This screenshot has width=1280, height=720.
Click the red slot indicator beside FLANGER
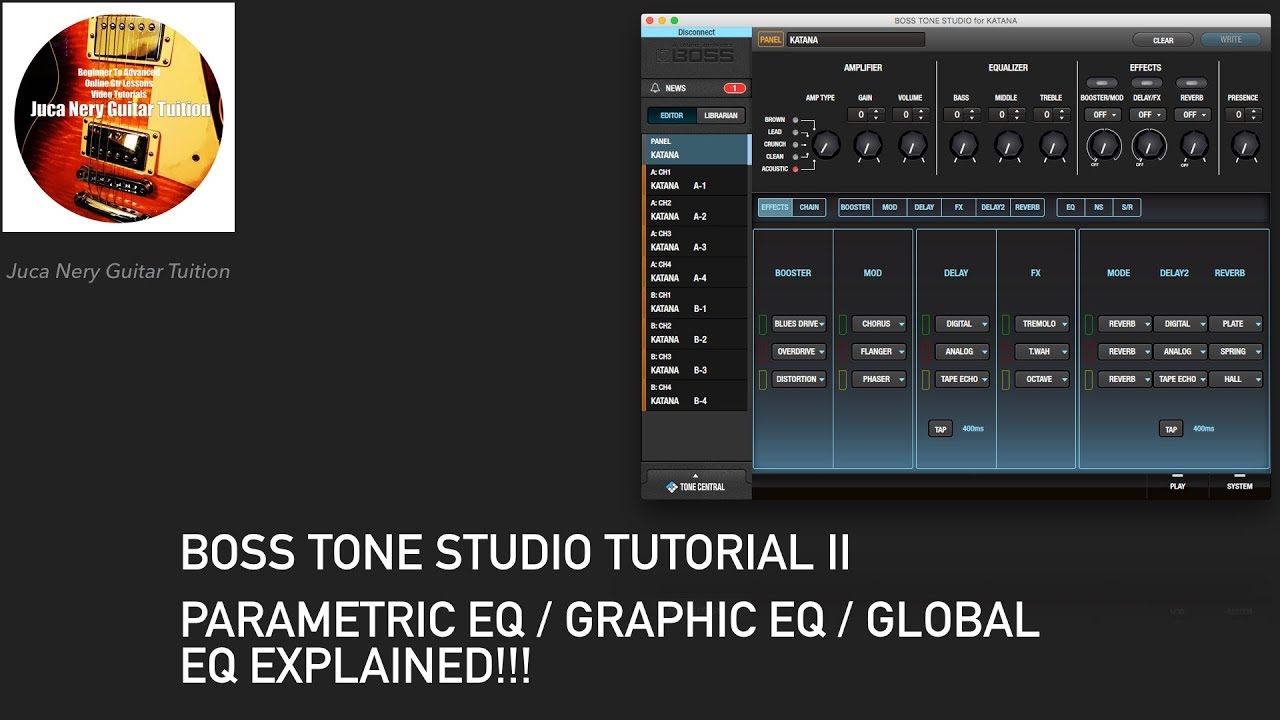843,352
